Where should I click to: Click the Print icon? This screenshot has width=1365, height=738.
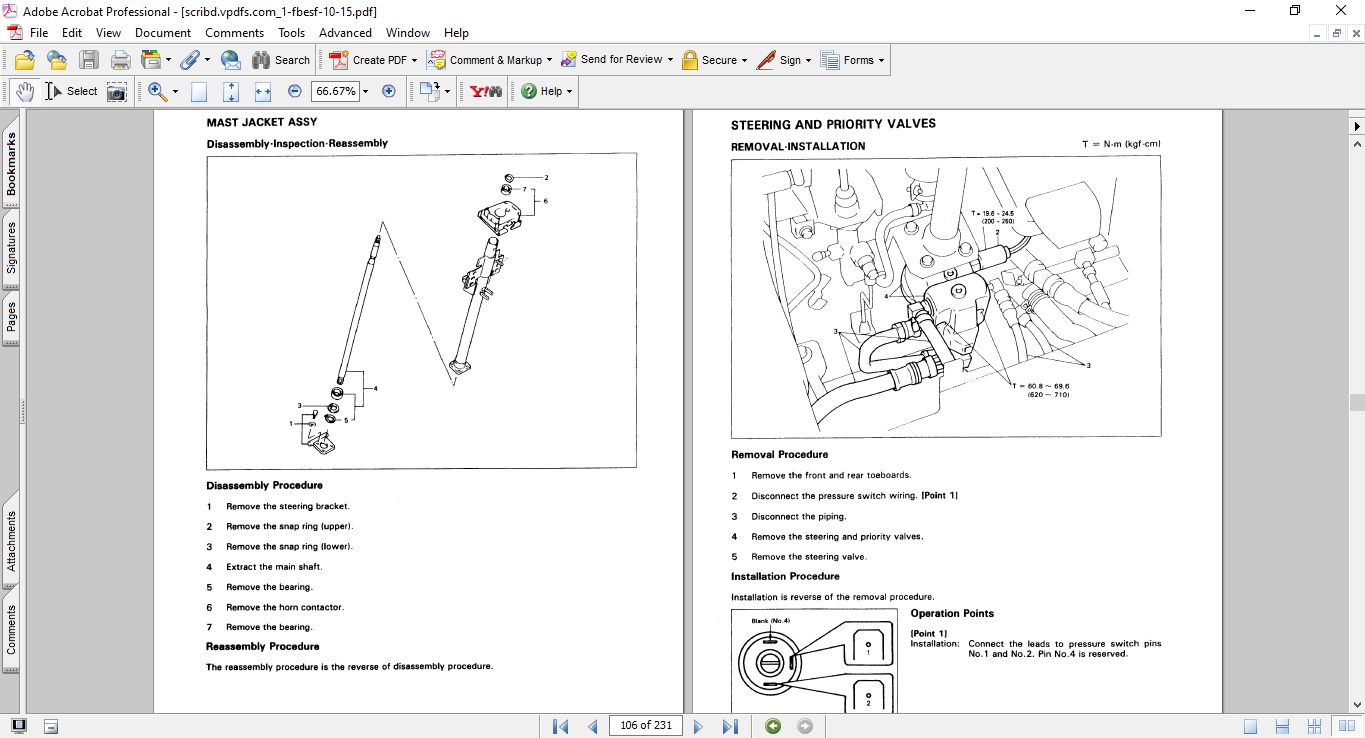tap(120, 60)
